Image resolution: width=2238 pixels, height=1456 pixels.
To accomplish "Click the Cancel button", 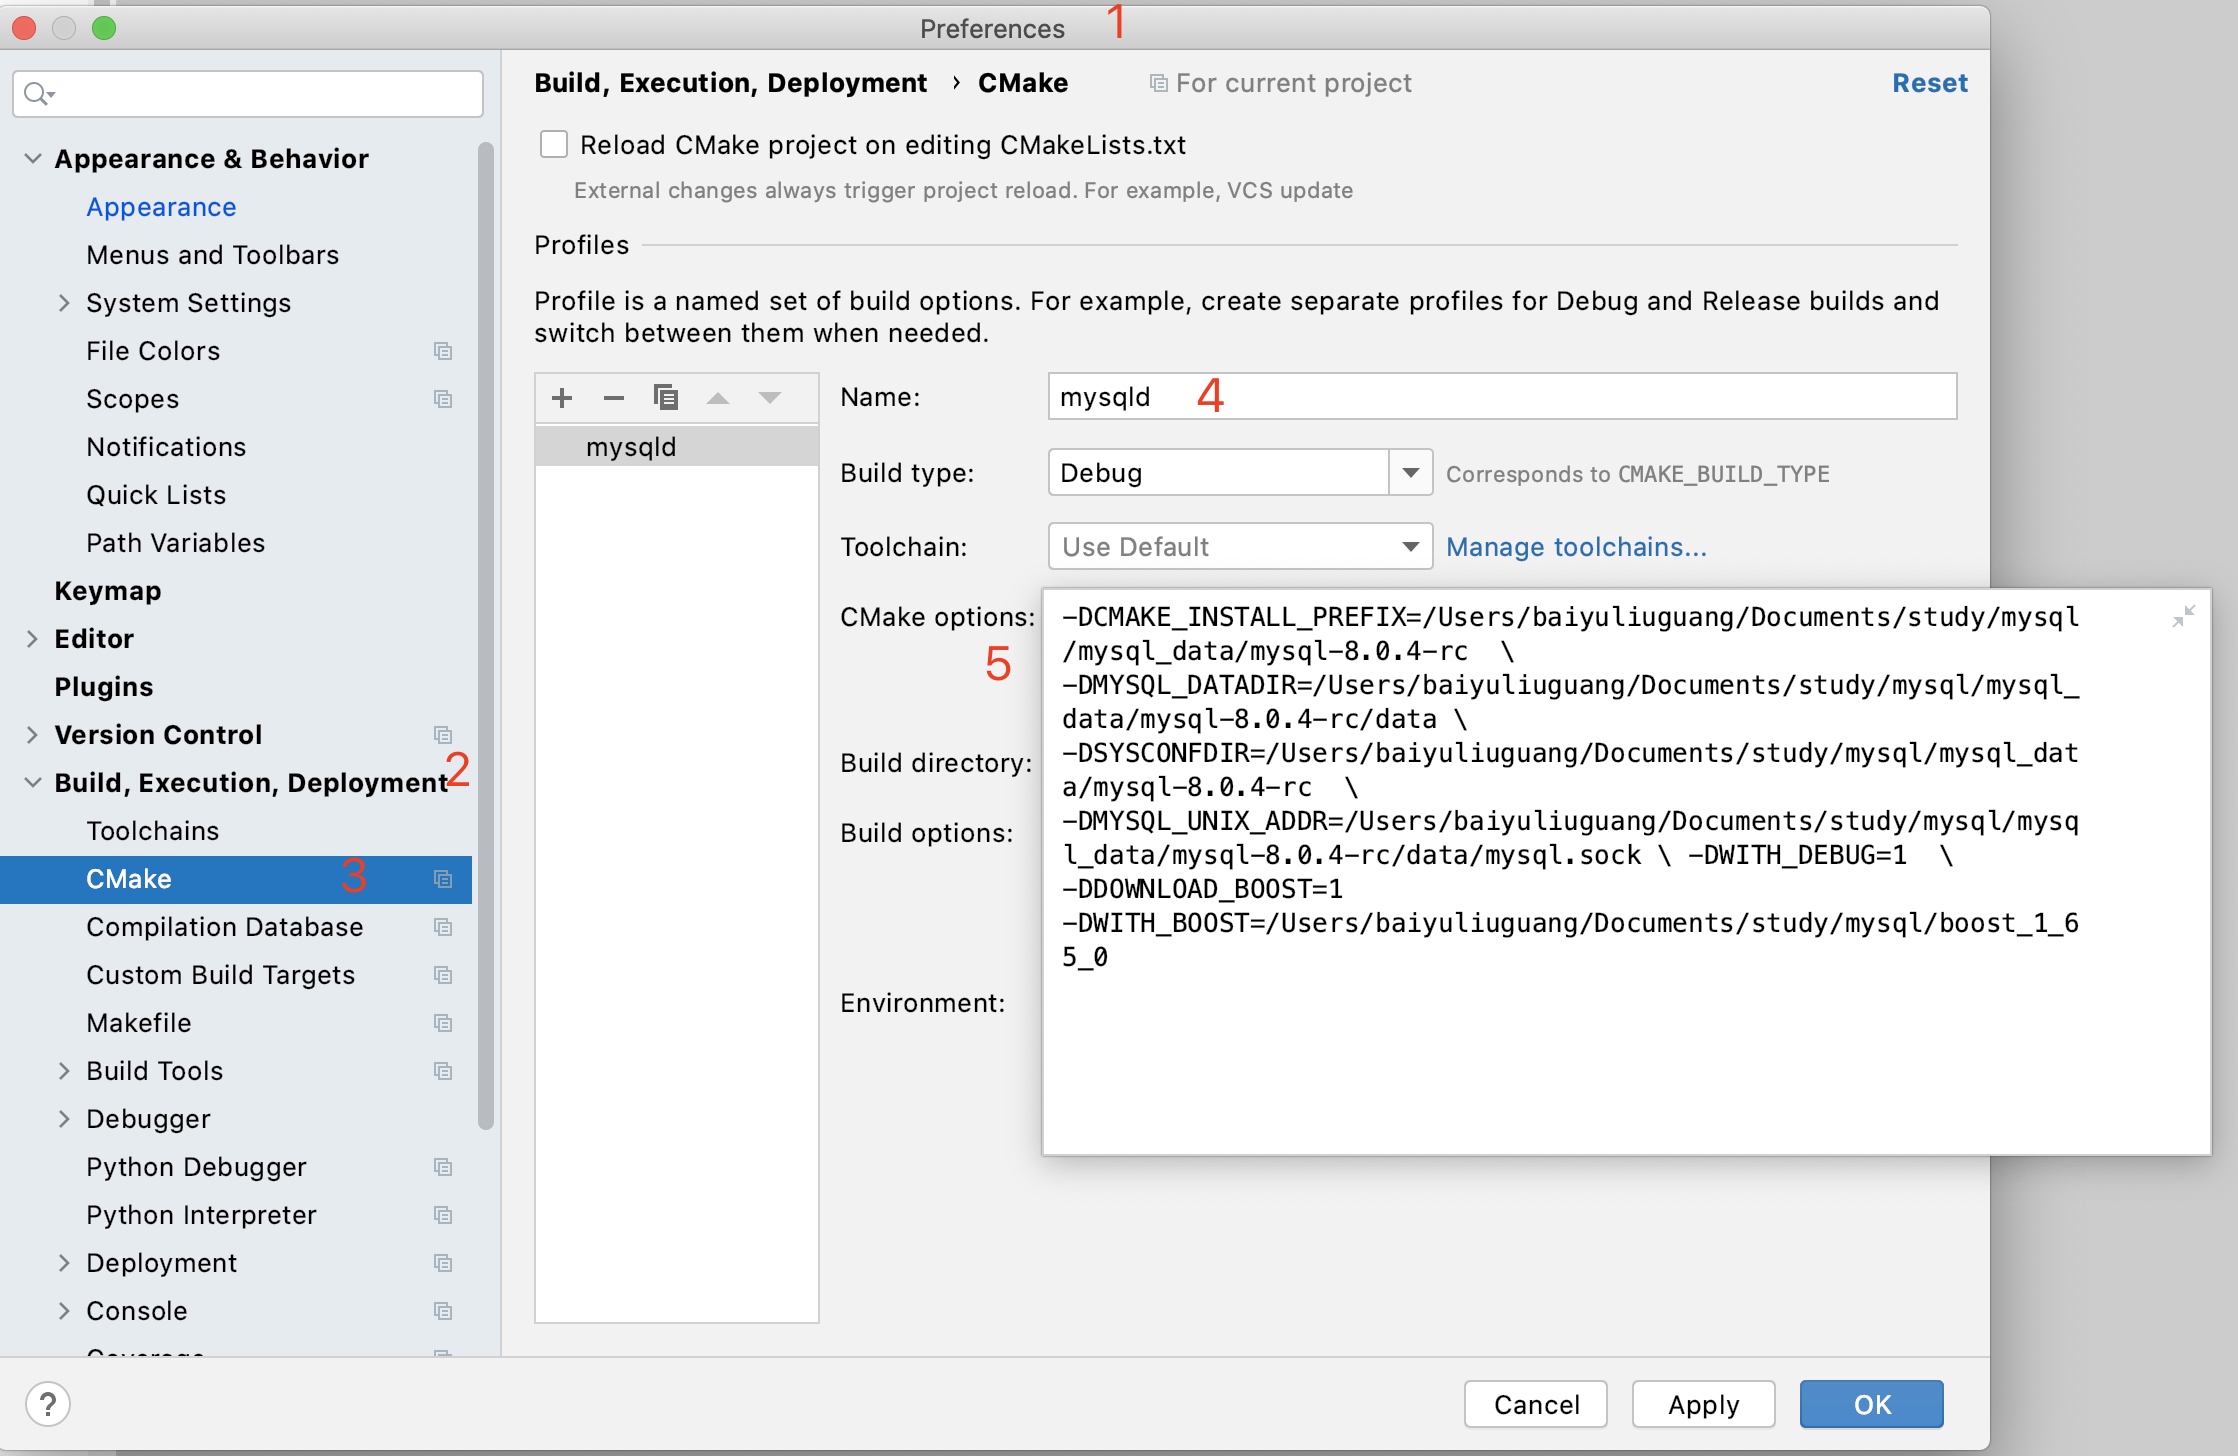I will pyautogui.click(x=1536, y=1404).
